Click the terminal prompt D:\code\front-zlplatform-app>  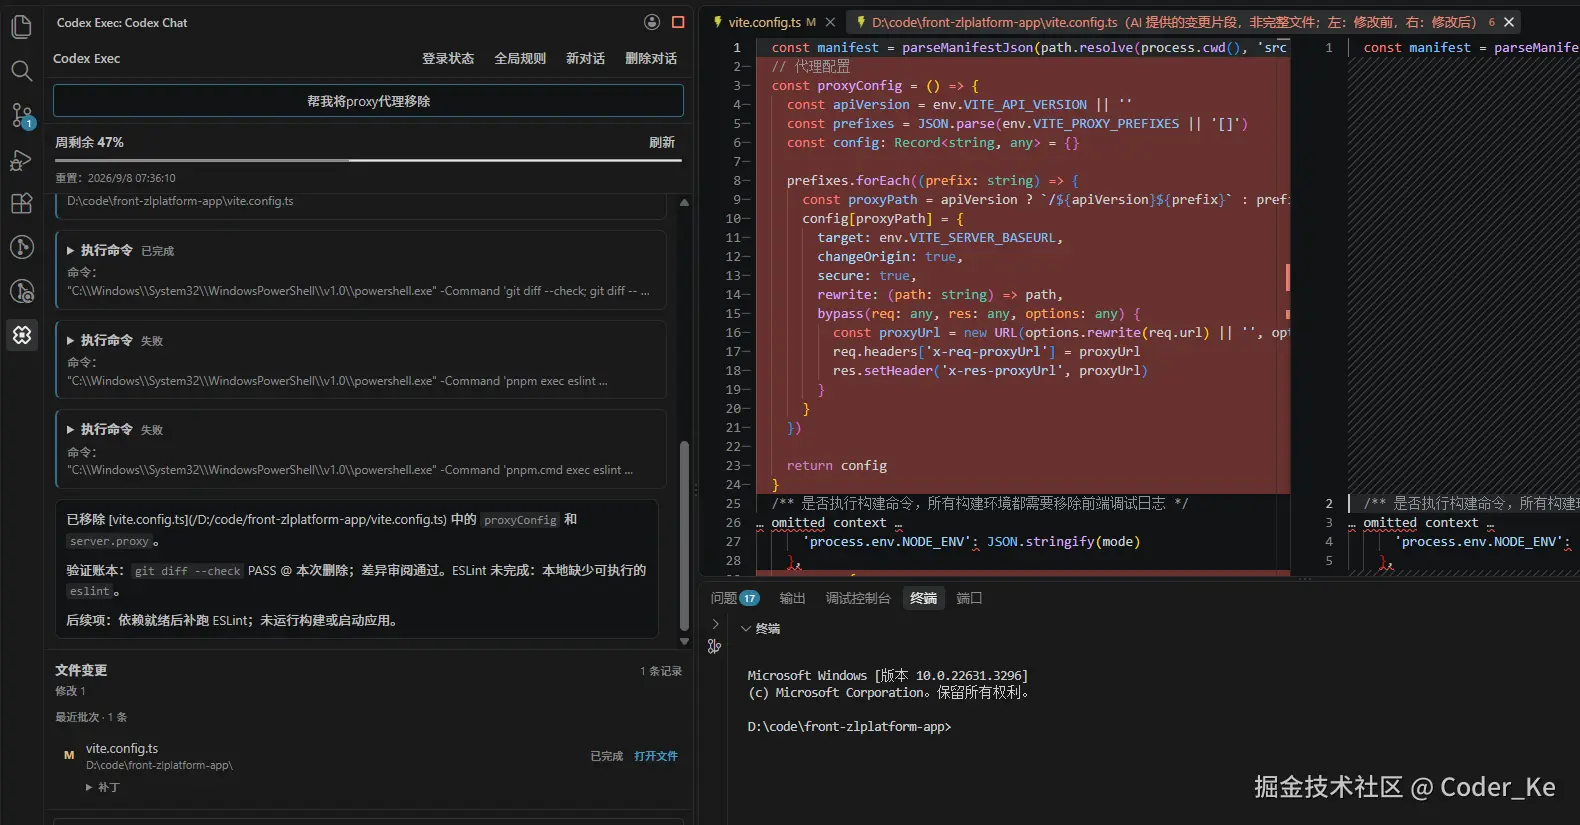[849, 727]
